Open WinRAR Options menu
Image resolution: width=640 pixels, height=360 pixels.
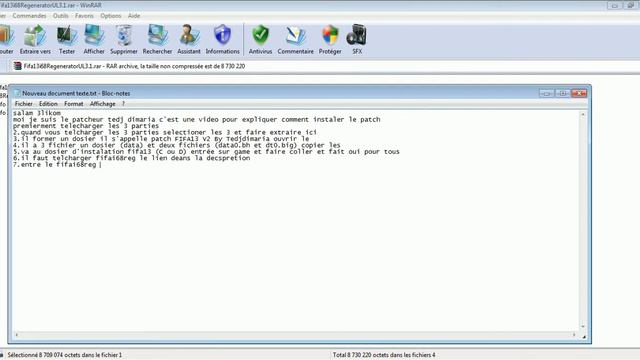111,16
